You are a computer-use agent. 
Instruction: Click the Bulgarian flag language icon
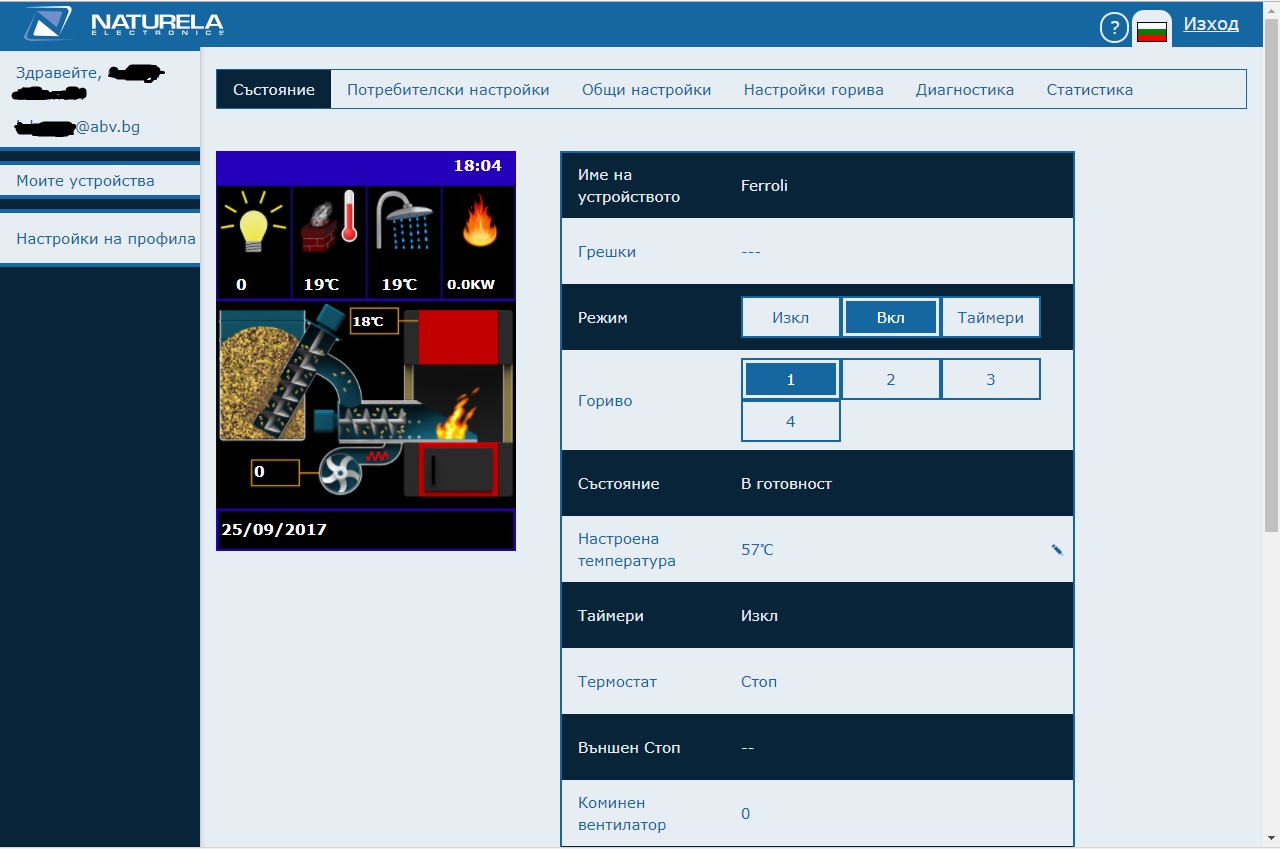point(1152,30)
